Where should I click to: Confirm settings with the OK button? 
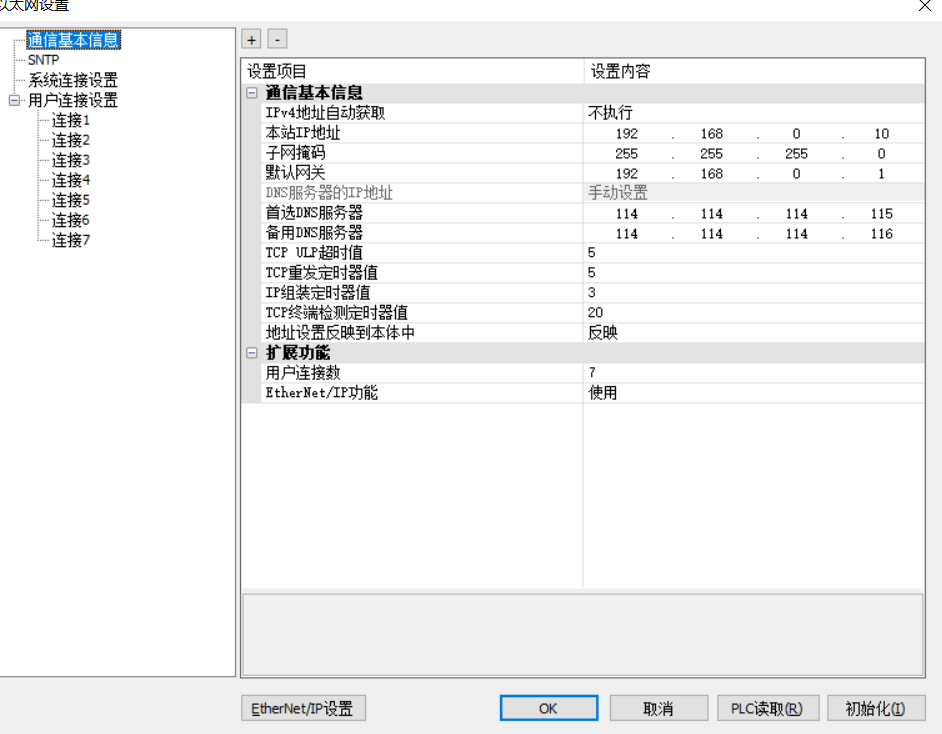[547, 708]
